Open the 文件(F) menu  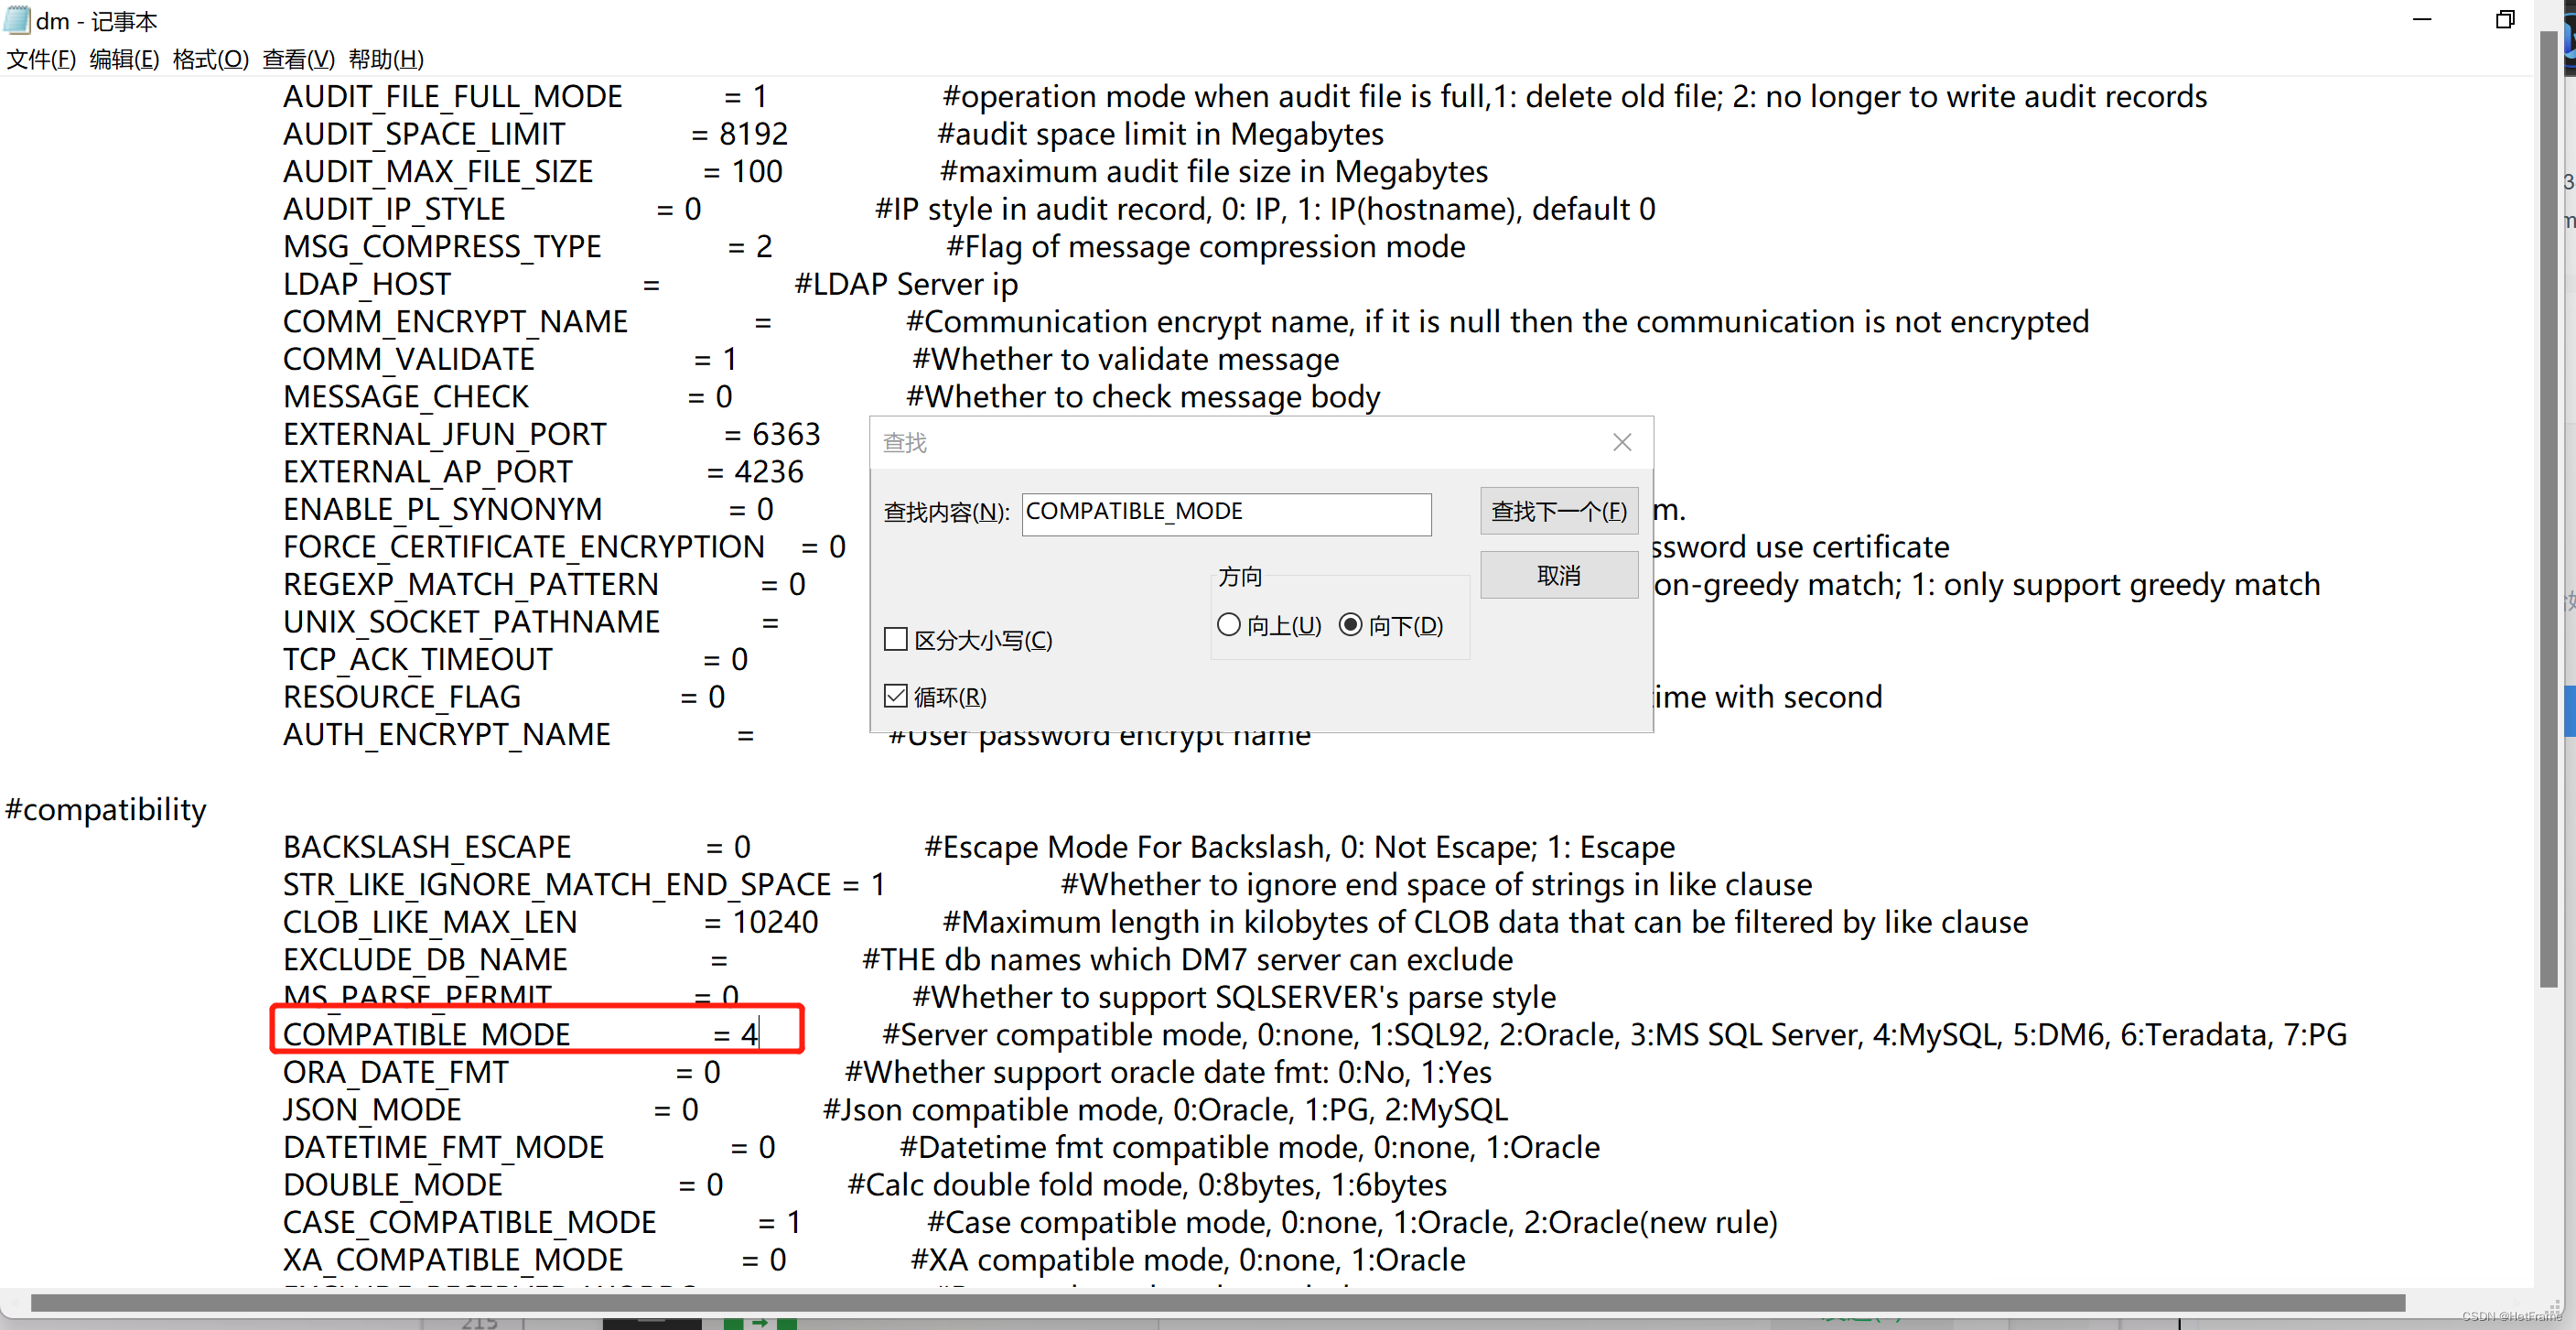[x=41, y=59]
